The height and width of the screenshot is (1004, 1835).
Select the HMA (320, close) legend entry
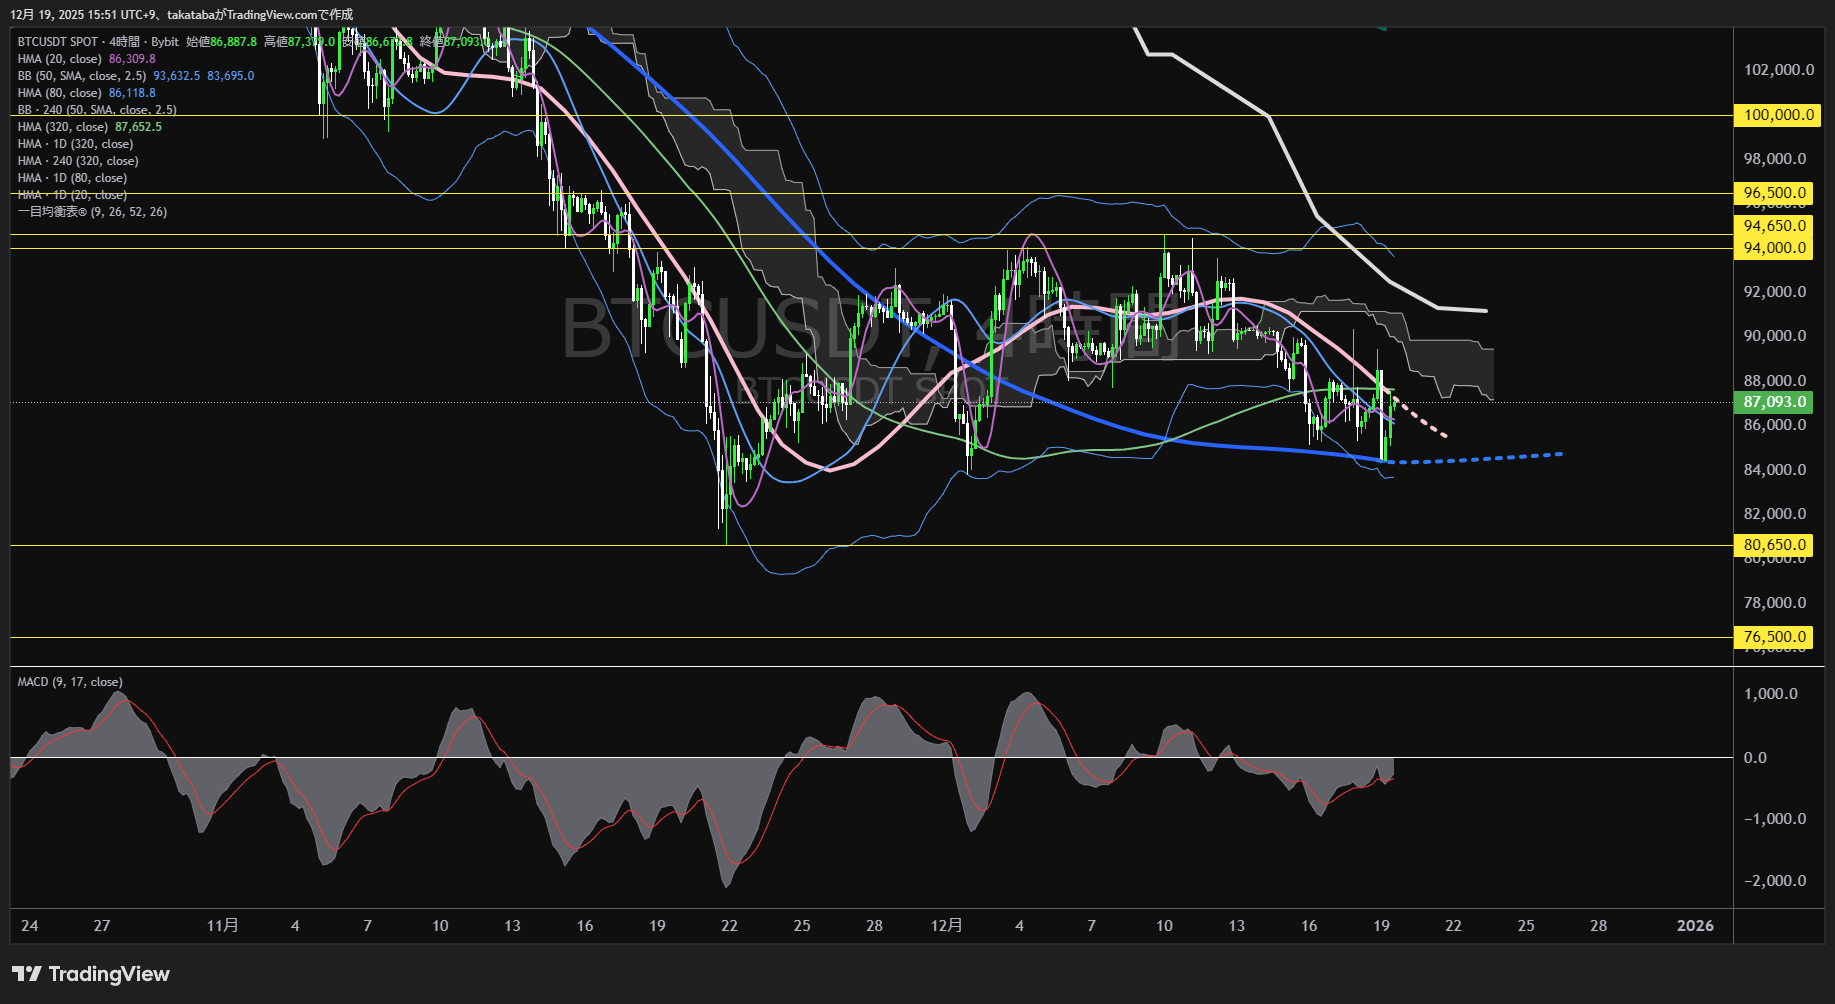tap(63, 127)
